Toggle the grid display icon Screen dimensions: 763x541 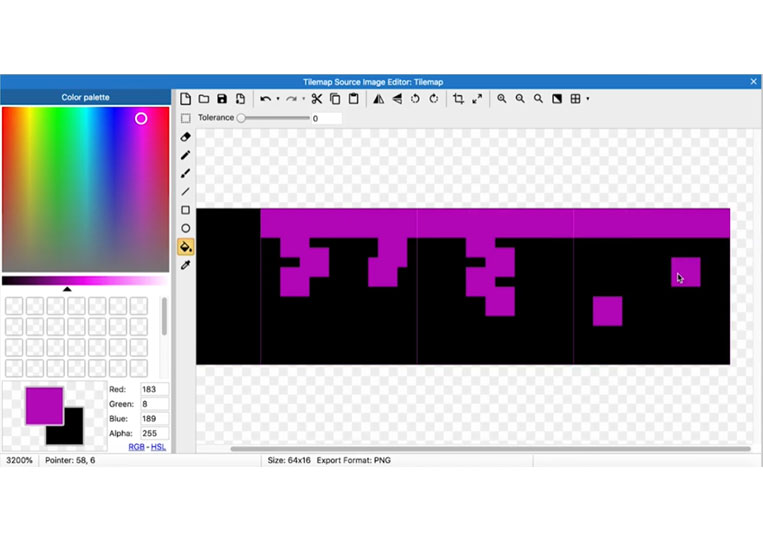(575, 99)
